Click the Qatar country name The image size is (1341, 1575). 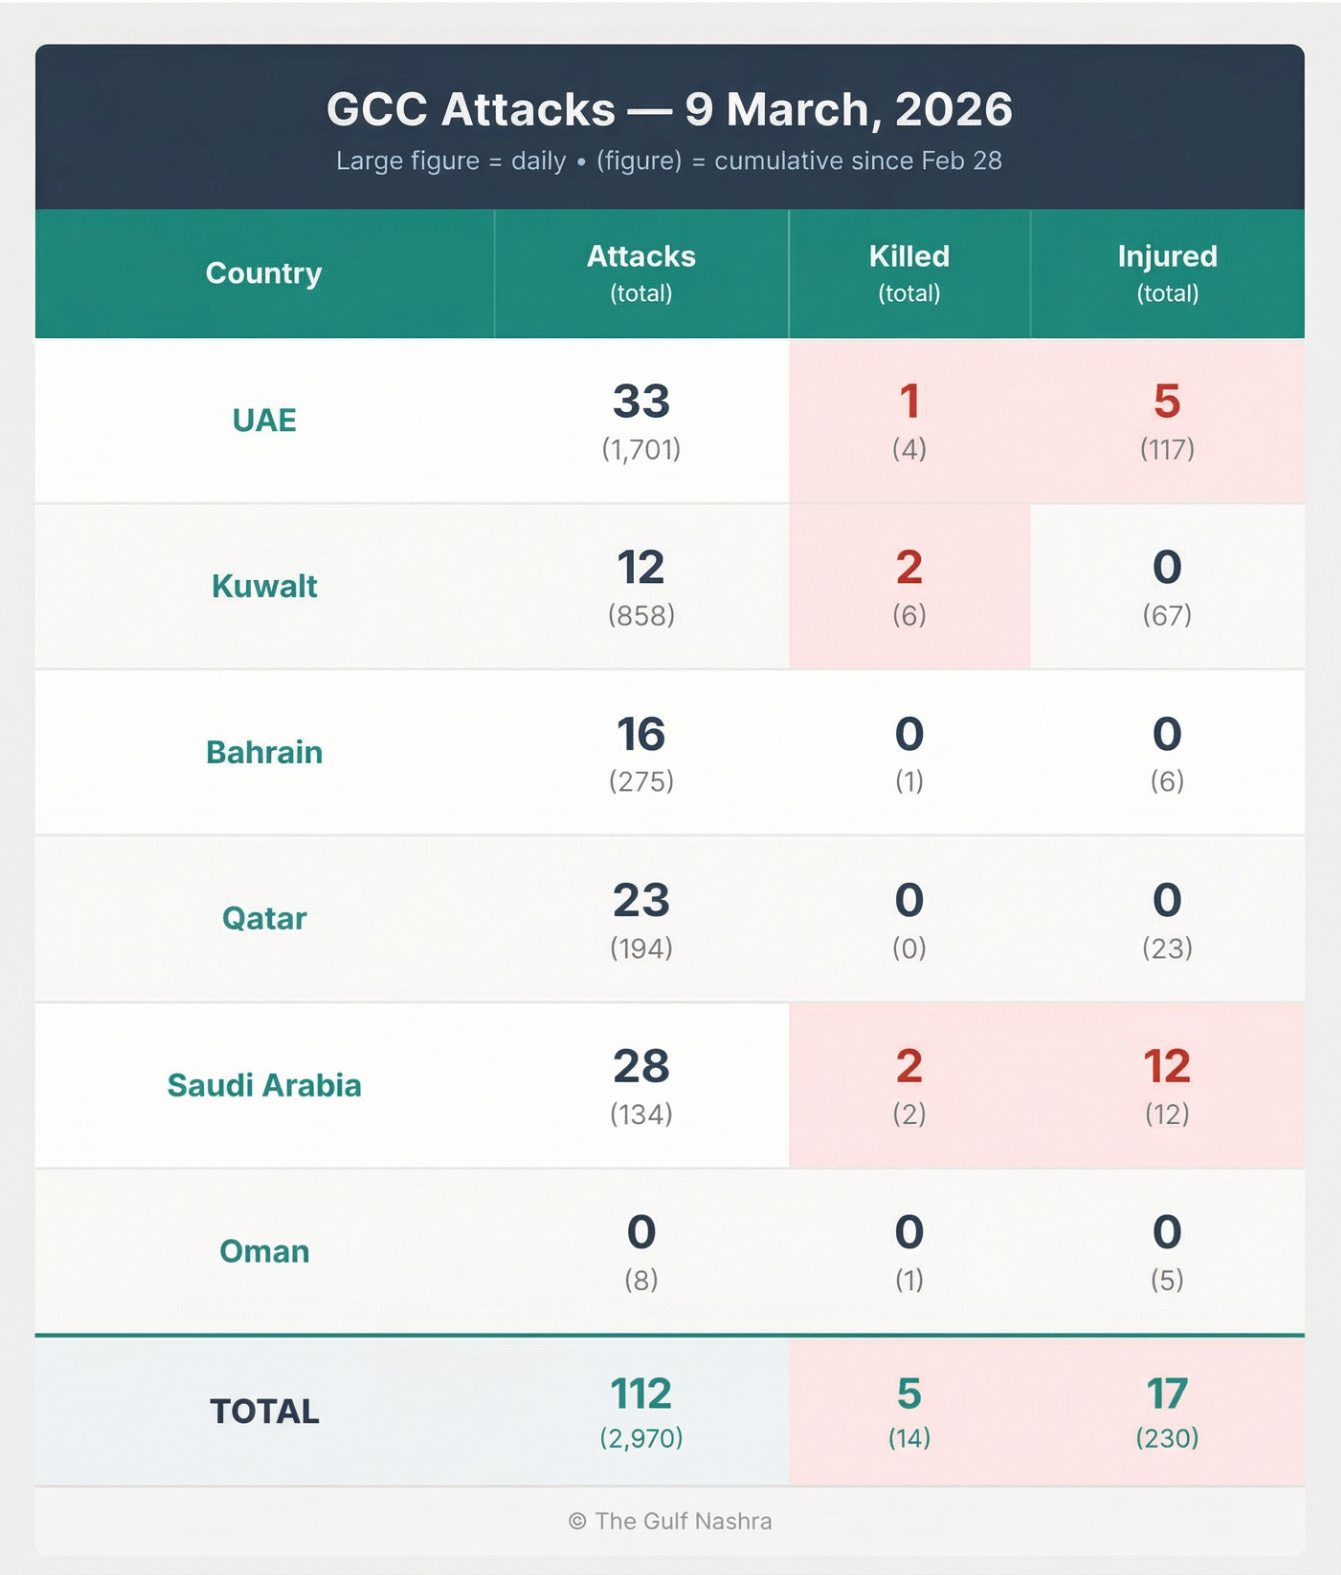pos(264,918)
